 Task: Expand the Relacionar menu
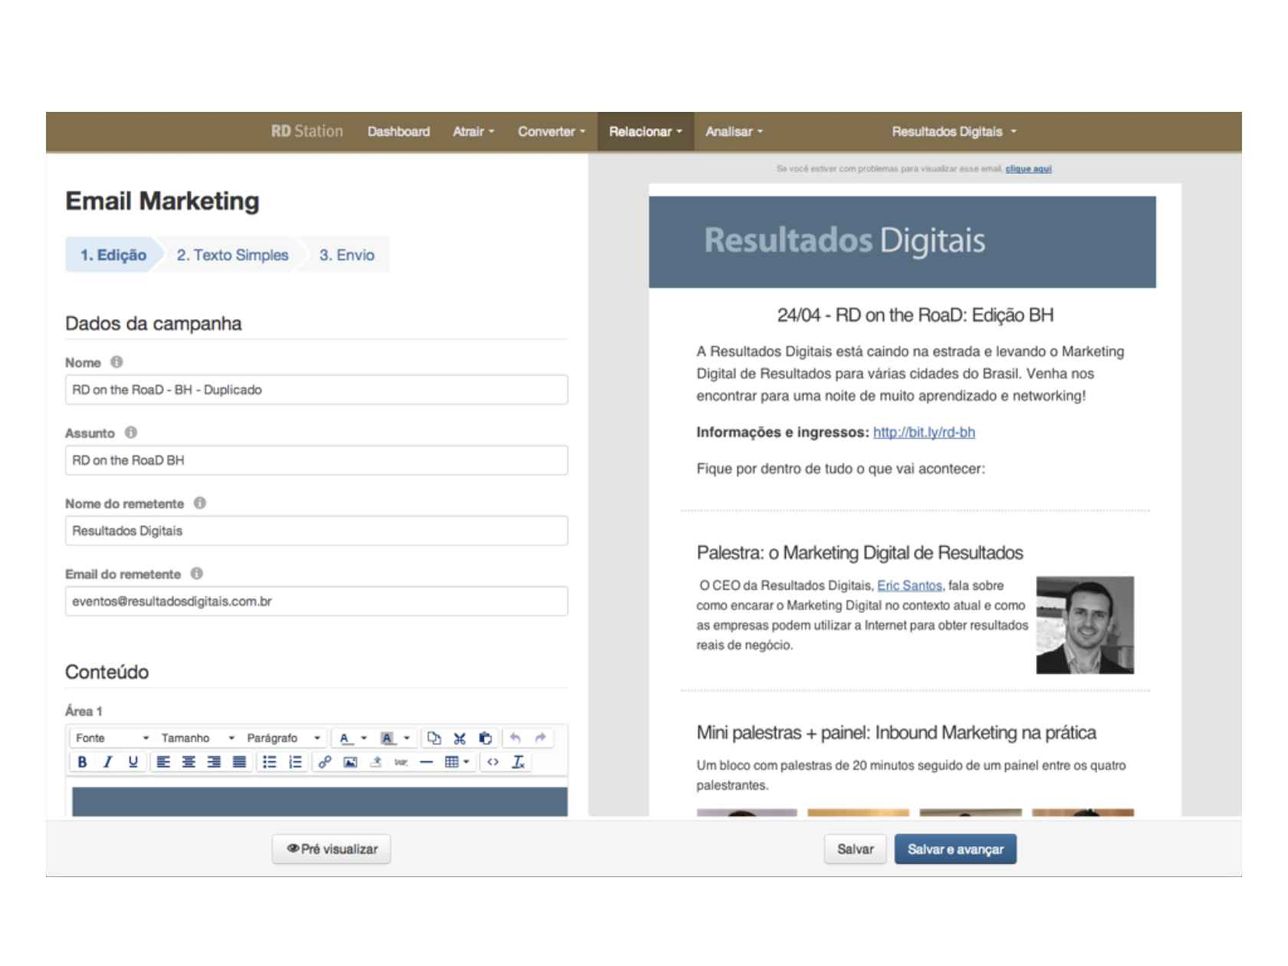click(x=645, y=131)
